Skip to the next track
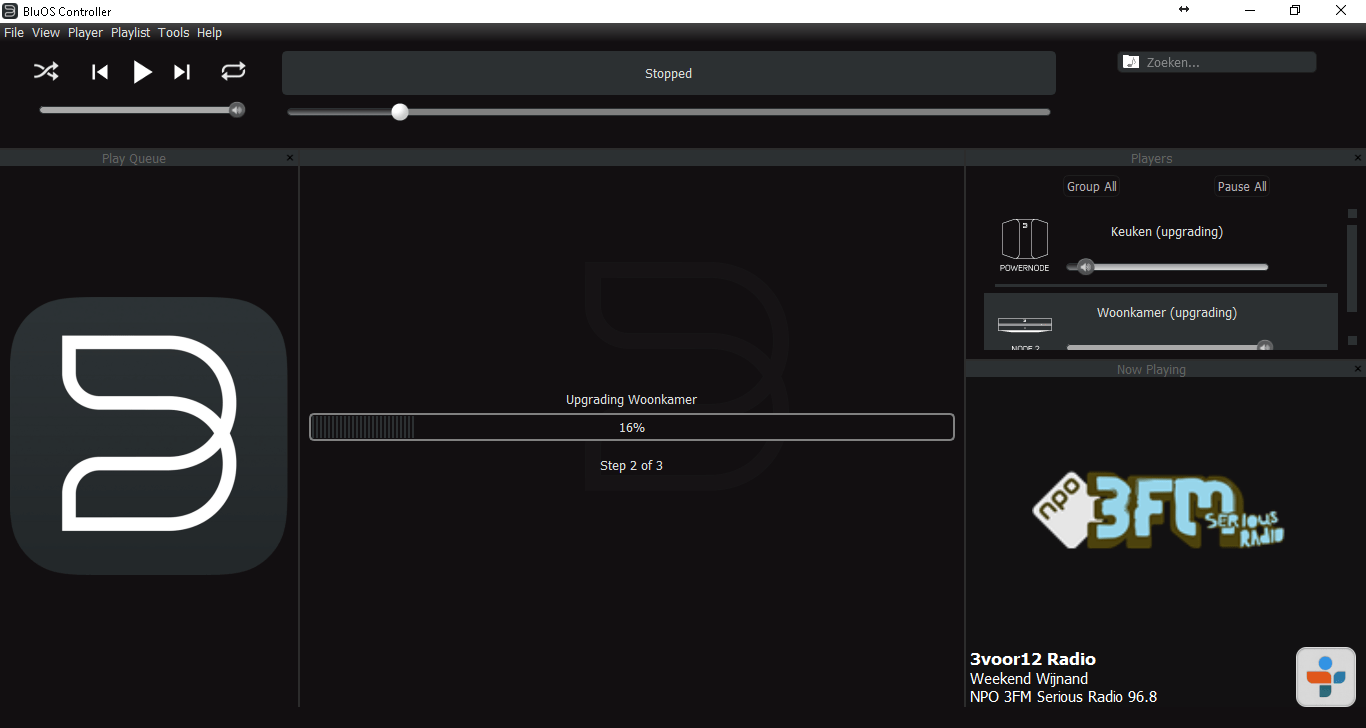The height and width of the screenshot is (728, 1366). point(182,72)
